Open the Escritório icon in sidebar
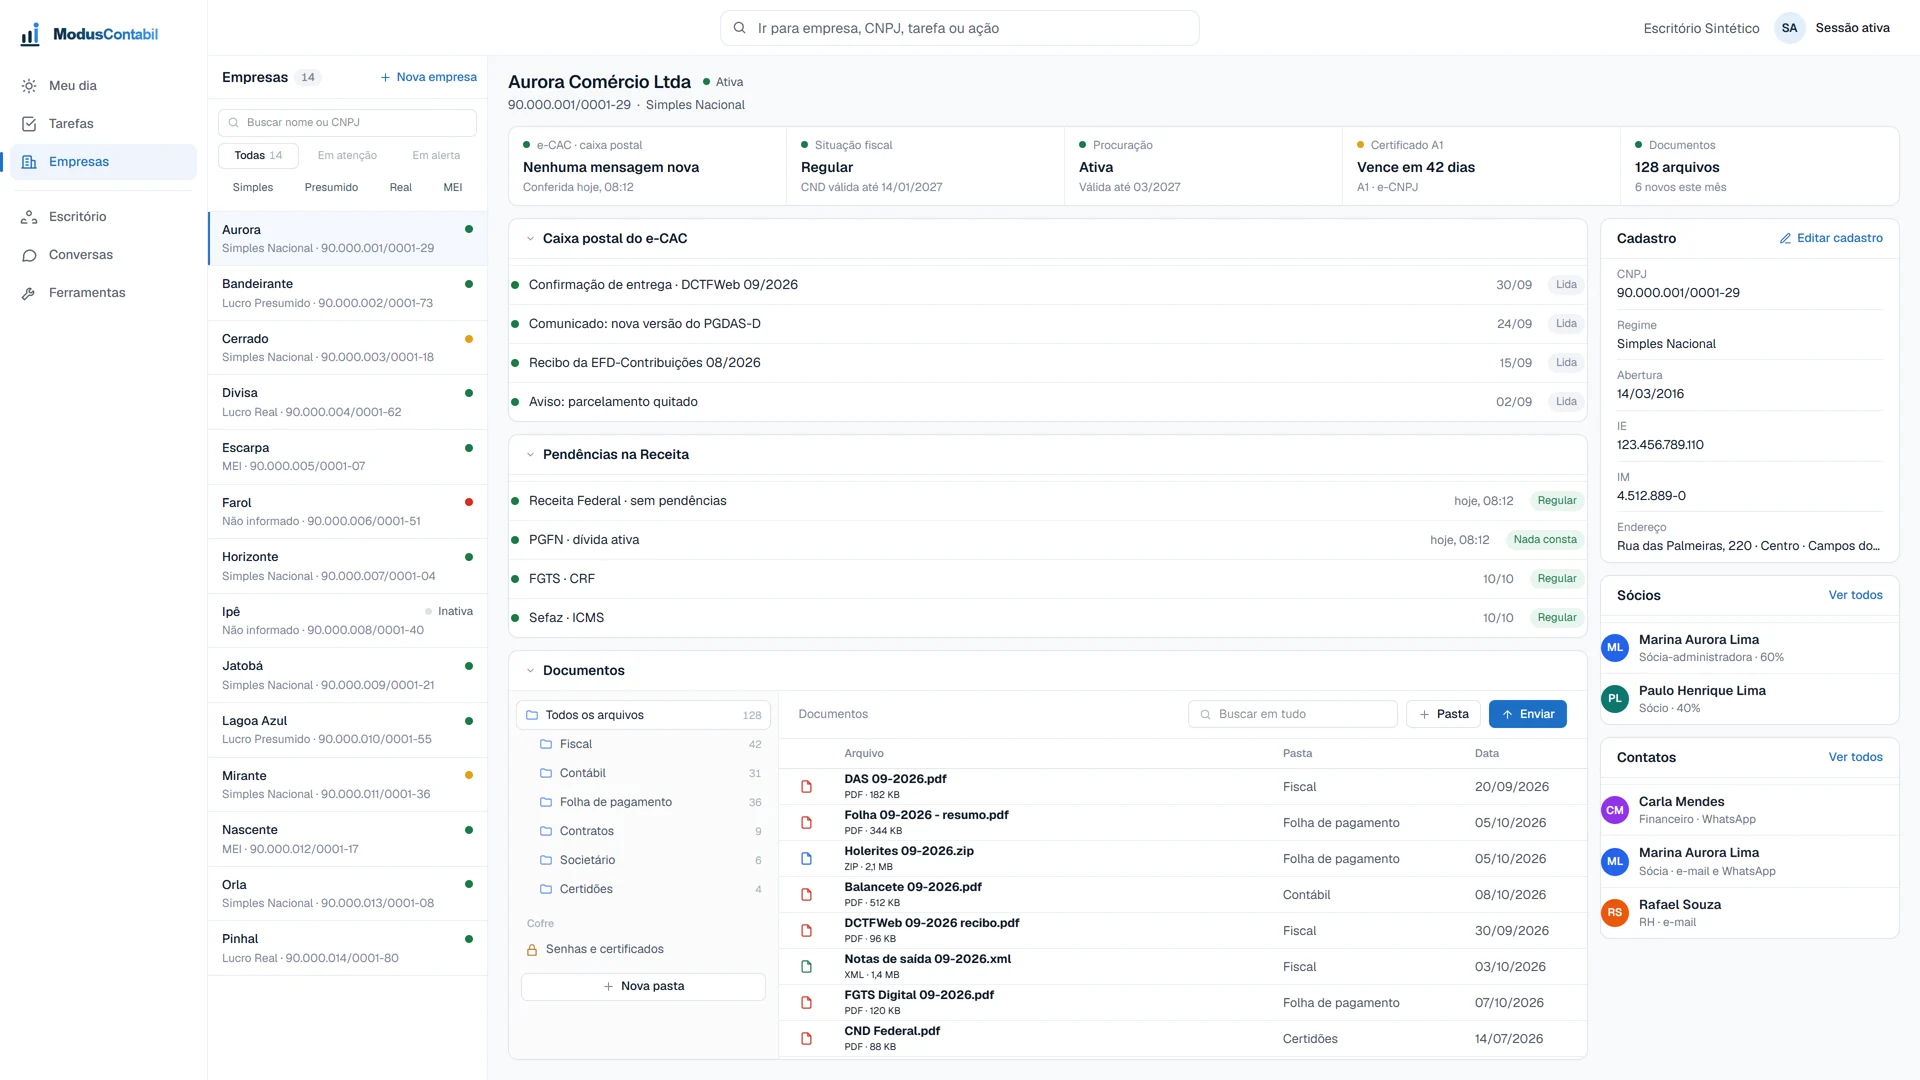This screenshot has height=1080, width=1920. click(29, 217)
